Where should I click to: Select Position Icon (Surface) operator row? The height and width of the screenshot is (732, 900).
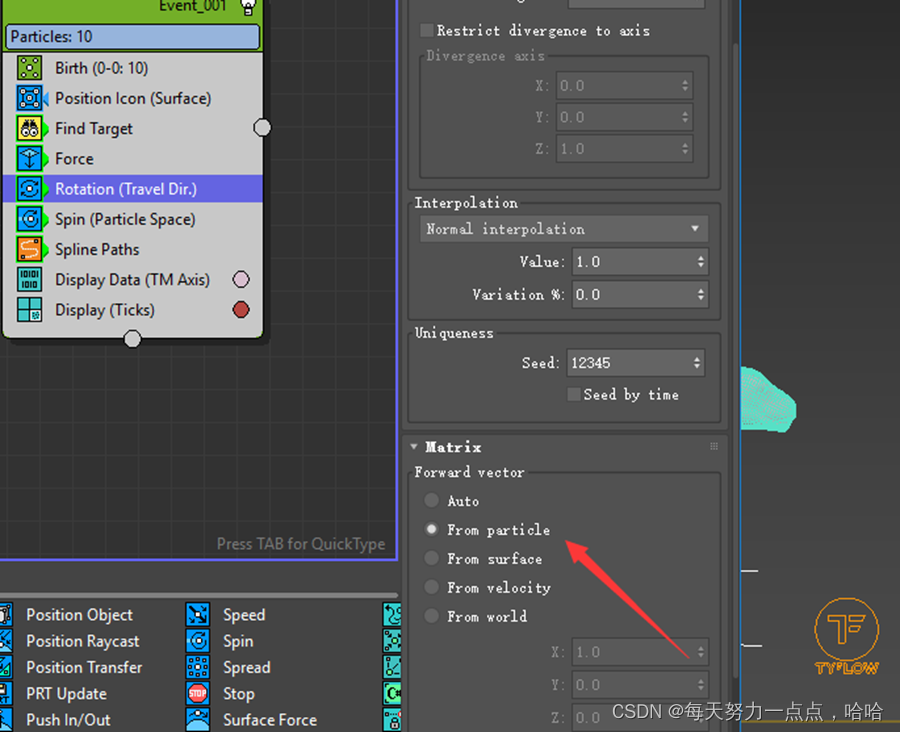pyautogui.click(x=133, y=98)
